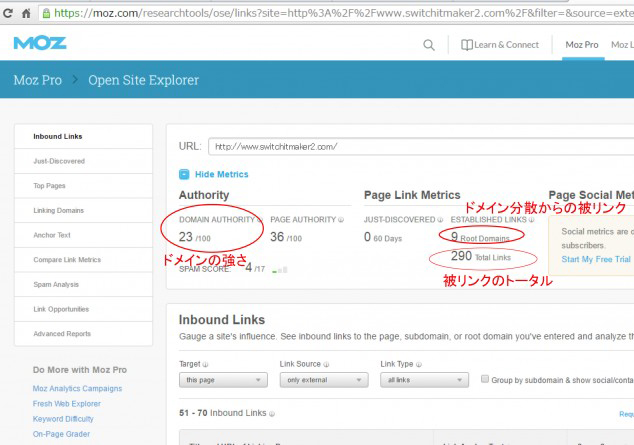Screen dimensions: 634x445
Task: Select Linking Domains in sidebar
Action: coord(83,211)
